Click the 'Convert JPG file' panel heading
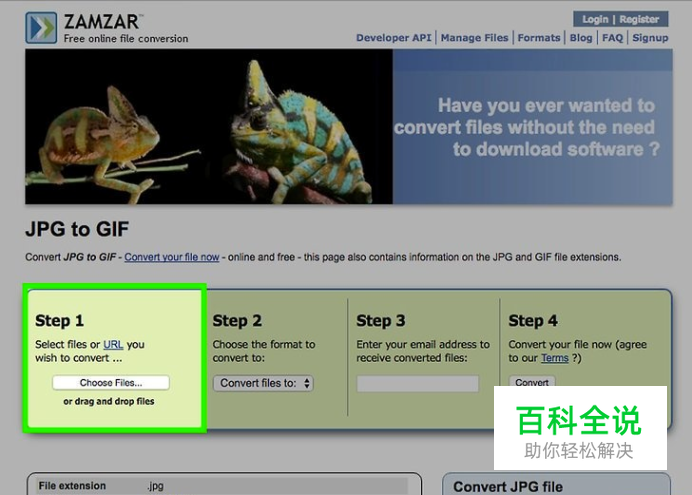This screenshot has width=692, height=495. [x=508, y=487]
